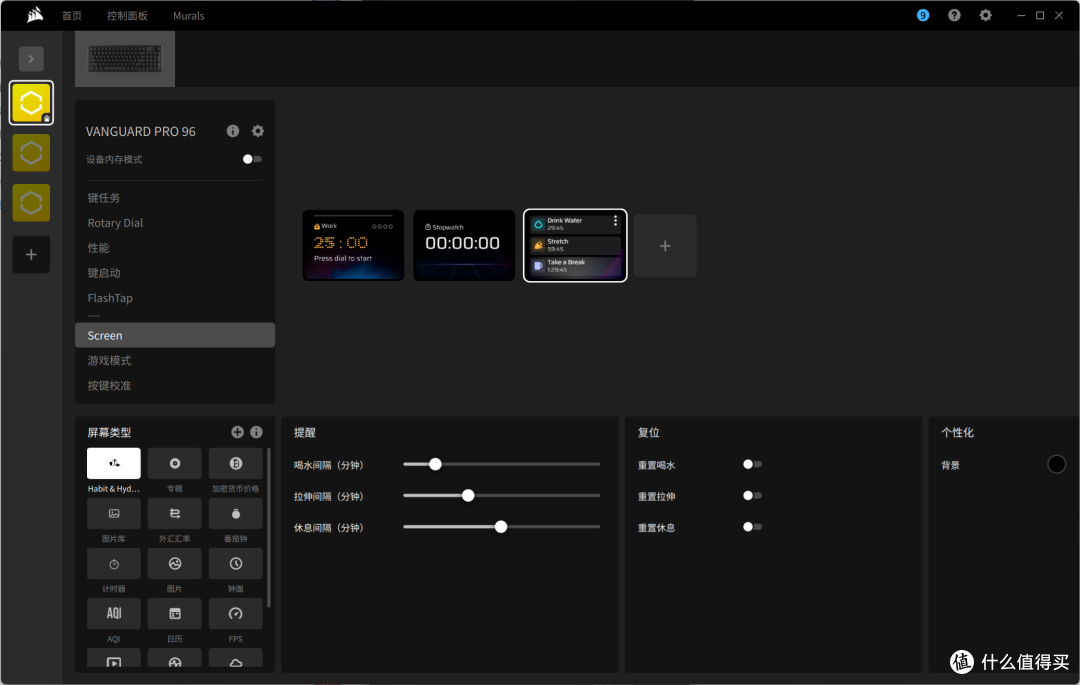Select the FPS gauge screen type
Screen dimensions: 1080x685
(x=236, y=613)
